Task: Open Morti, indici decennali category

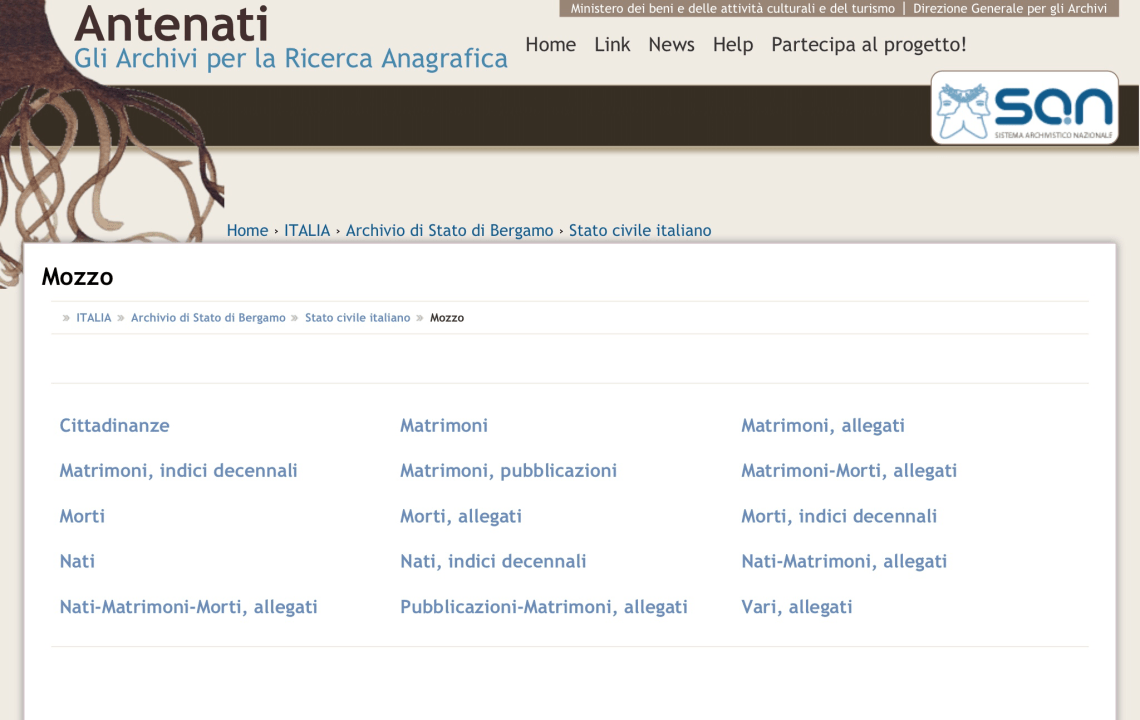Action: [838, 517]
